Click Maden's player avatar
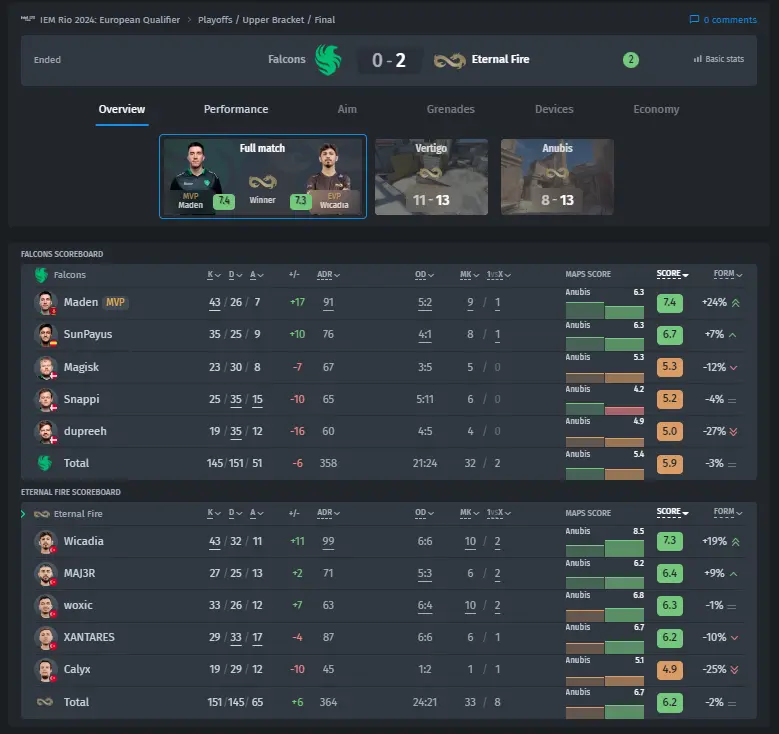The width and height of the screenshot is (779, 734). click(x=46, y=303)
